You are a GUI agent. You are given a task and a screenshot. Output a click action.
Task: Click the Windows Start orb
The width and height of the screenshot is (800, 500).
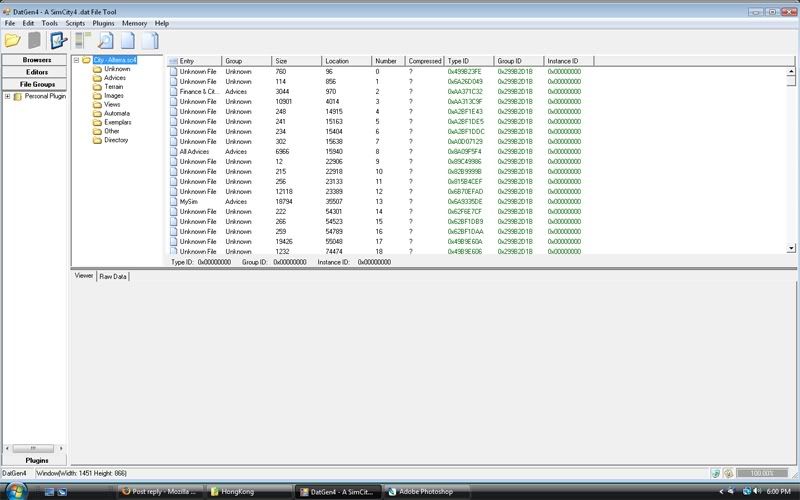pos(15,491)
